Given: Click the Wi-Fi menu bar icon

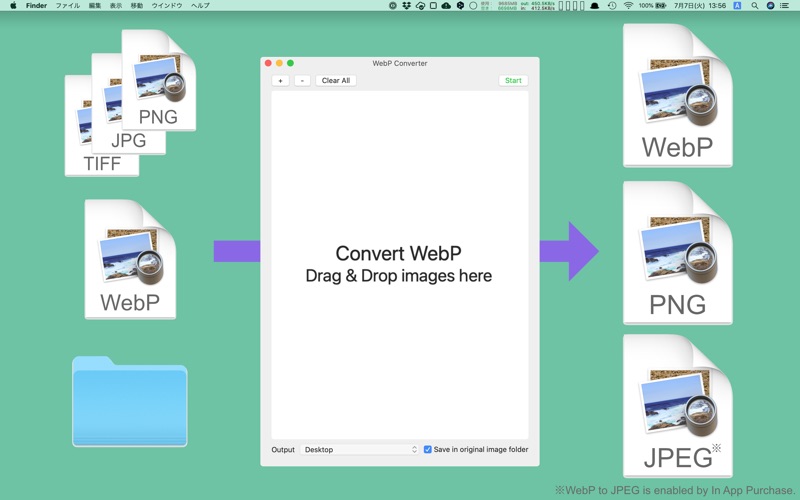Looking at the screenshot, I should [x=629, y=6].
